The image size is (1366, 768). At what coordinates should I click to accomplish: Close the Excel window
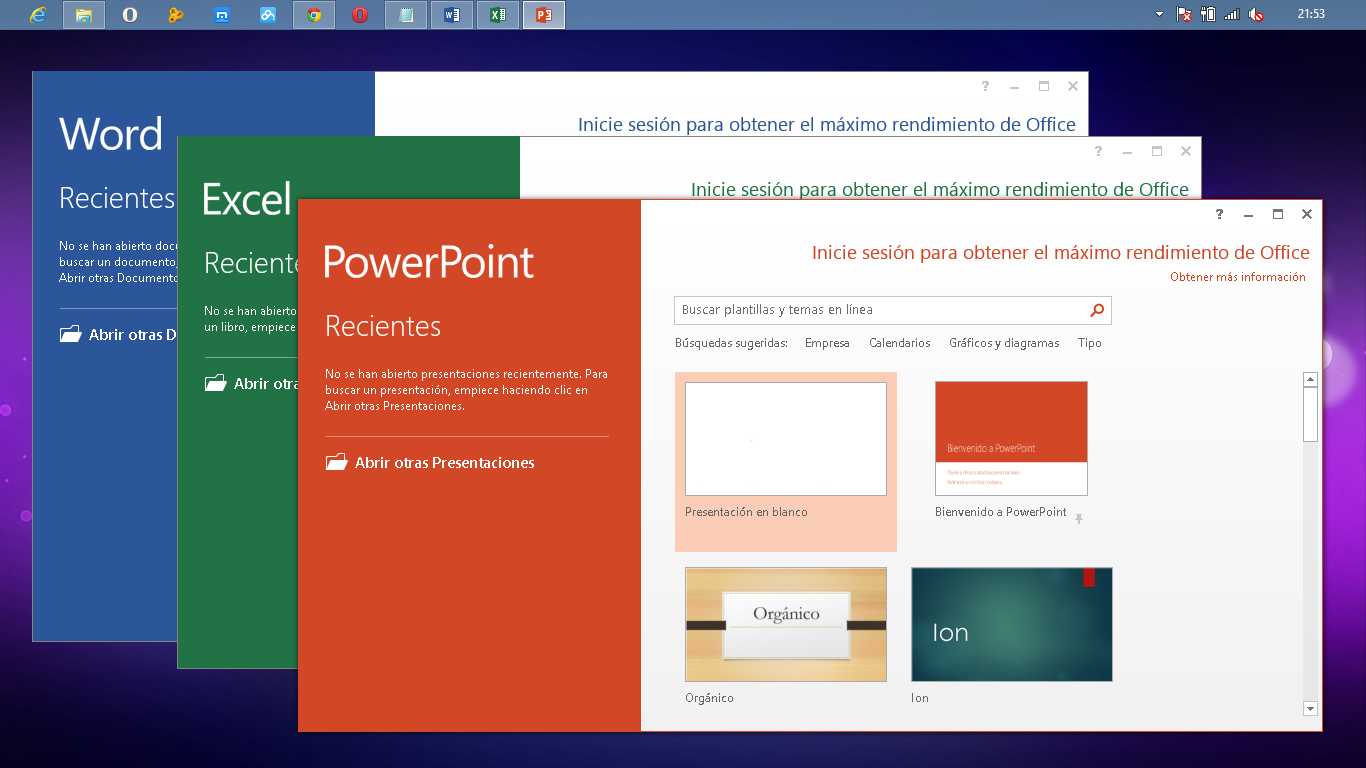1186,151
